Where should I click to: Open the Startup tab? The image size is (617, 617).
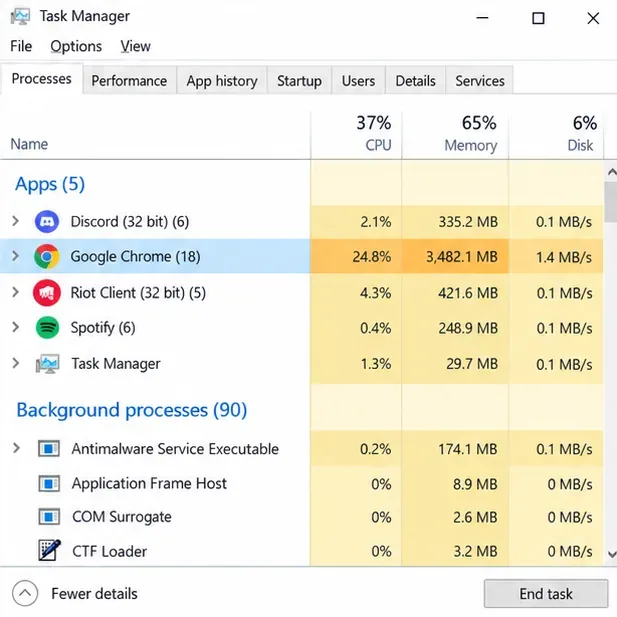(299, 81)
